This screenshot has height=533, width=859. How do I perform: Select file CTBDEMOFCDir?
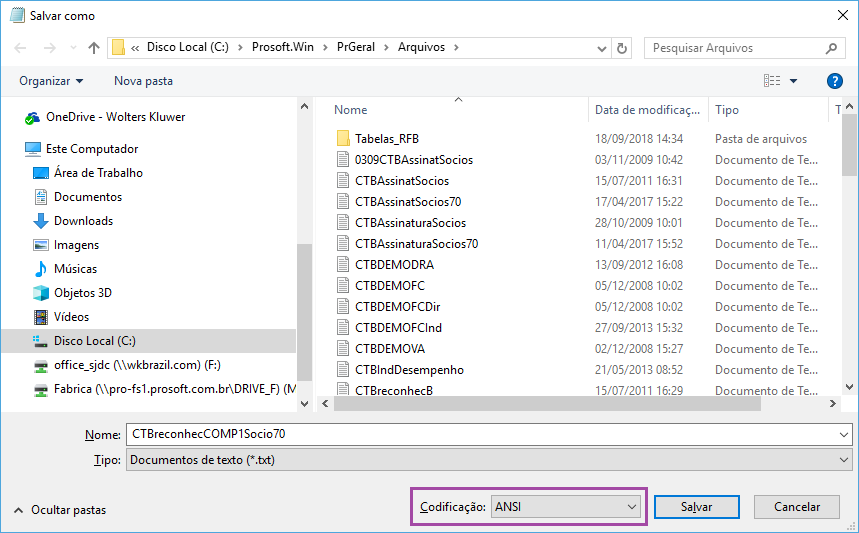tap(398, 307)
